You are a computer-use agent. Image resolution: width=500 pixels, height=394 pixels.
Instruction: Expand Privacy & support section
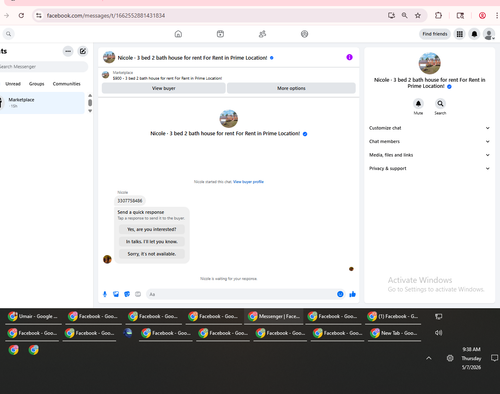429,168
